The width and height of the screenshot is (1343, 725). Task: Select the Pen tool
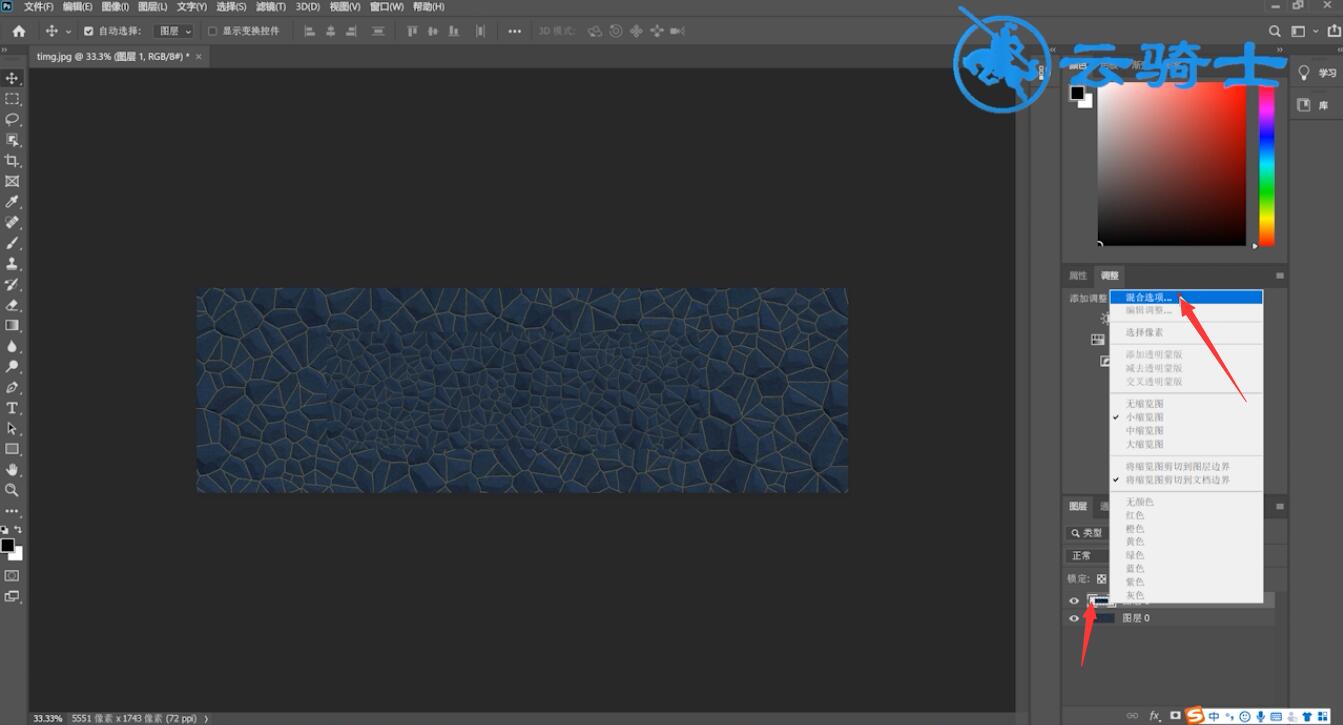[12, 387]
